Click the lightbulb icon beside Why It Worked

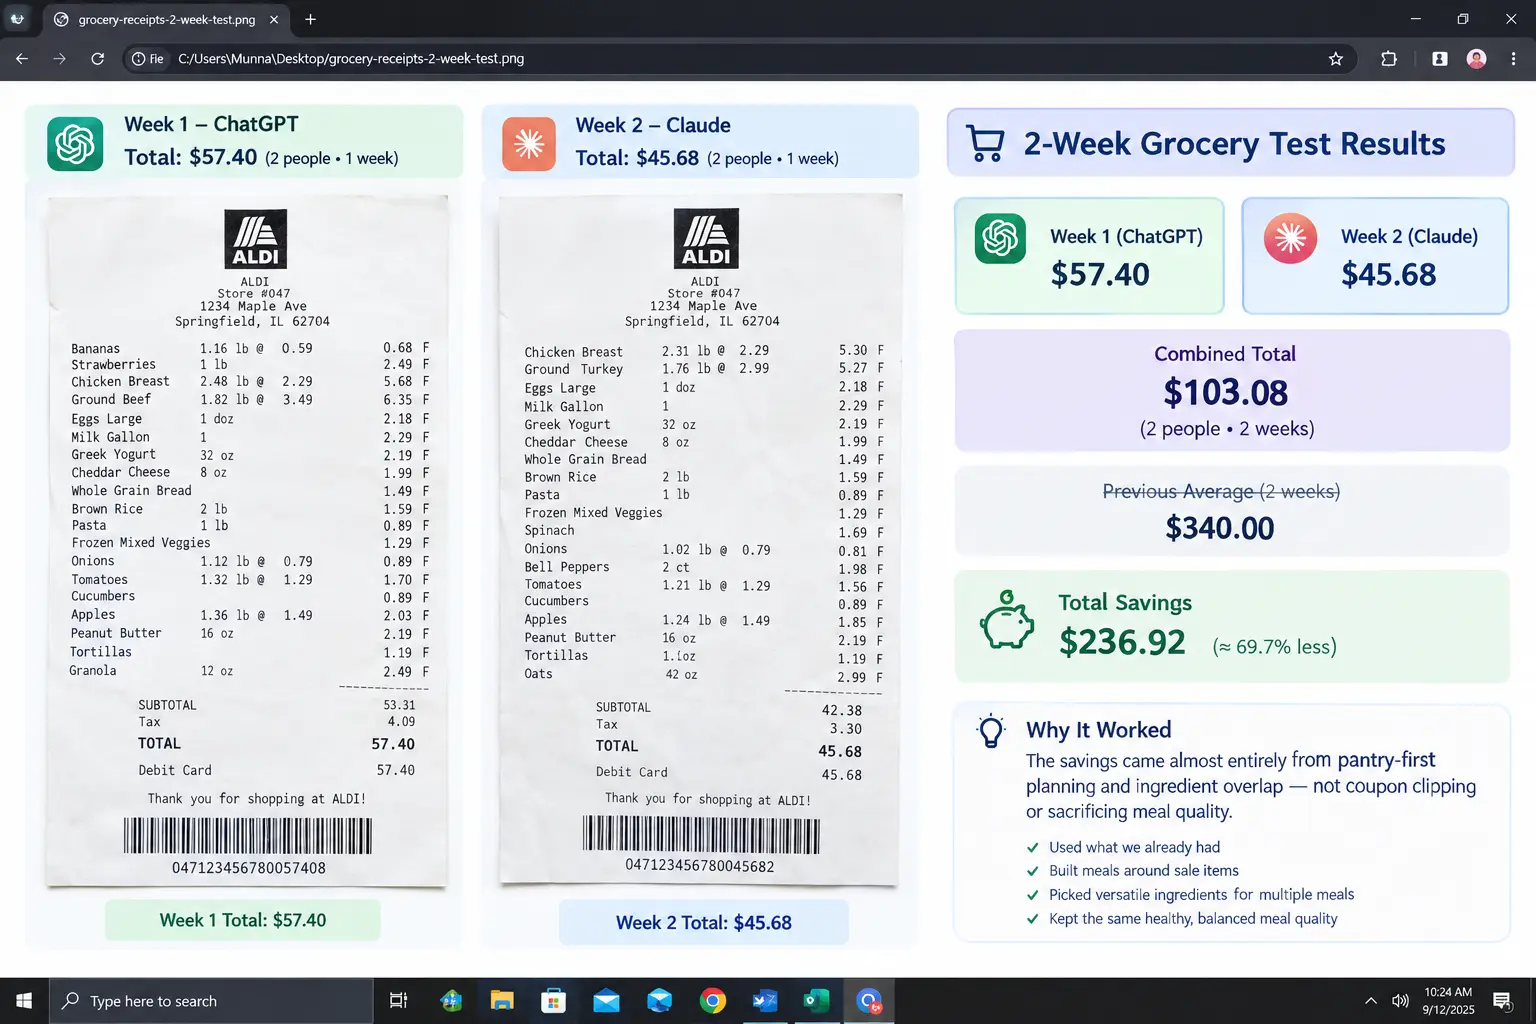click(991, 731)
